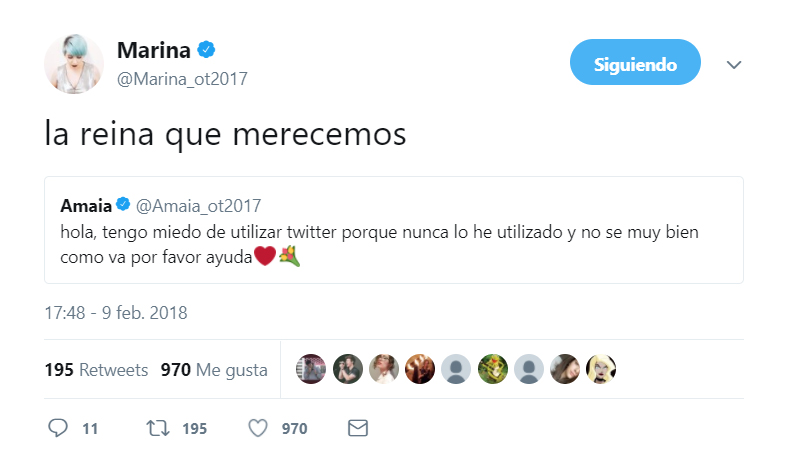
Task: View the 195 Retweets list
Action: (x=96, y=370)
